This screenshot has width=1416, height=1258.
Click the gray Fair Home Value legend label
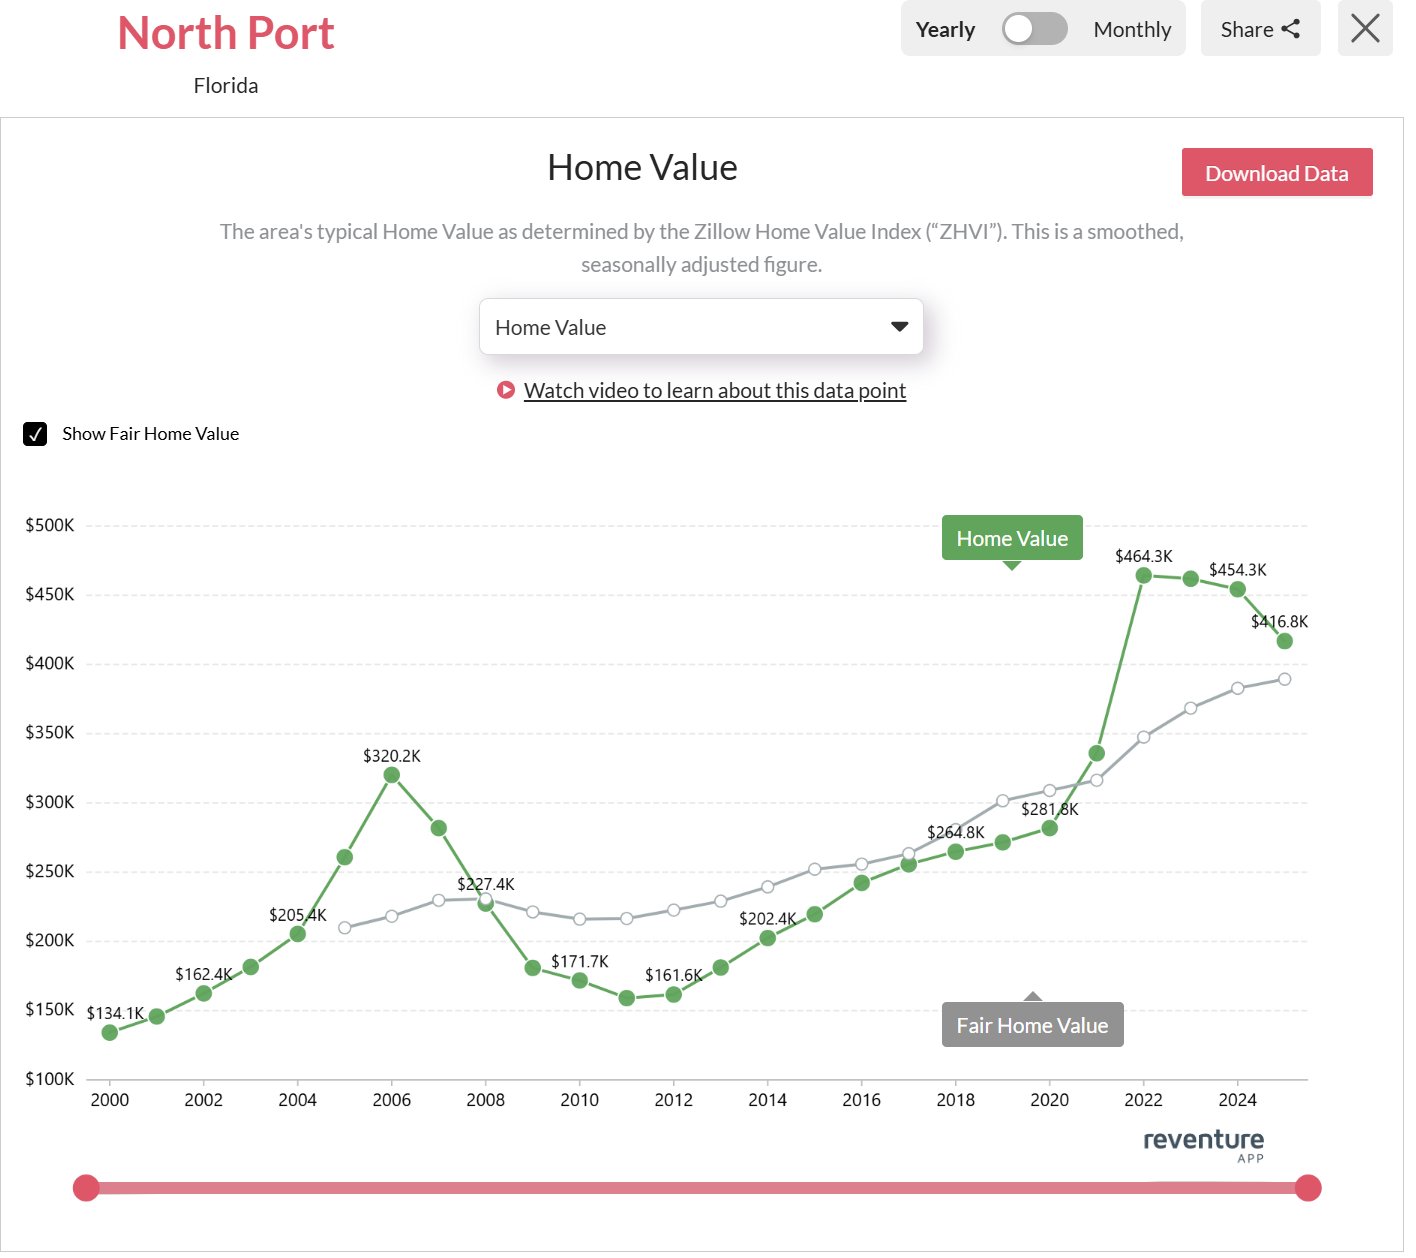[1032, 1025]
